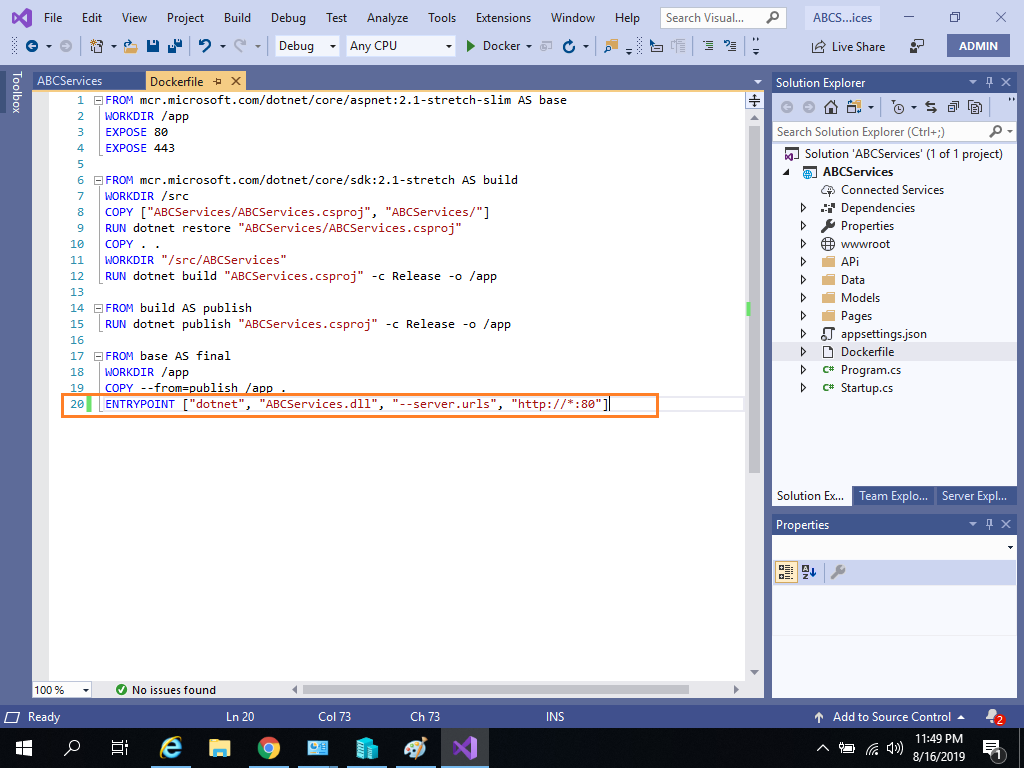Click the New Project toolbar icon
This screenshot has width=1024, height=768.
coord(97,46)
